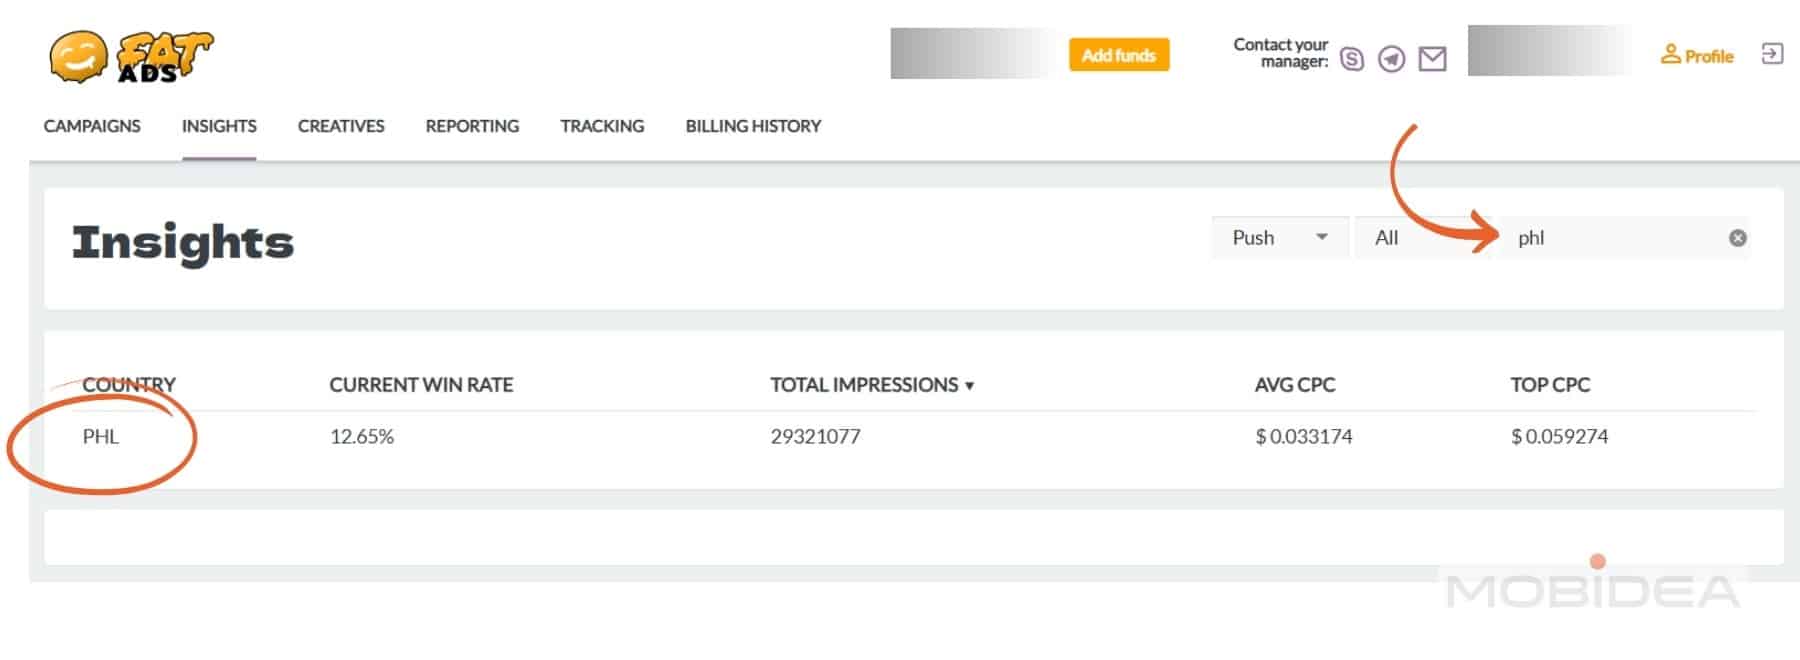
Task: Select the PHL country row
Action: coord(101,437)
